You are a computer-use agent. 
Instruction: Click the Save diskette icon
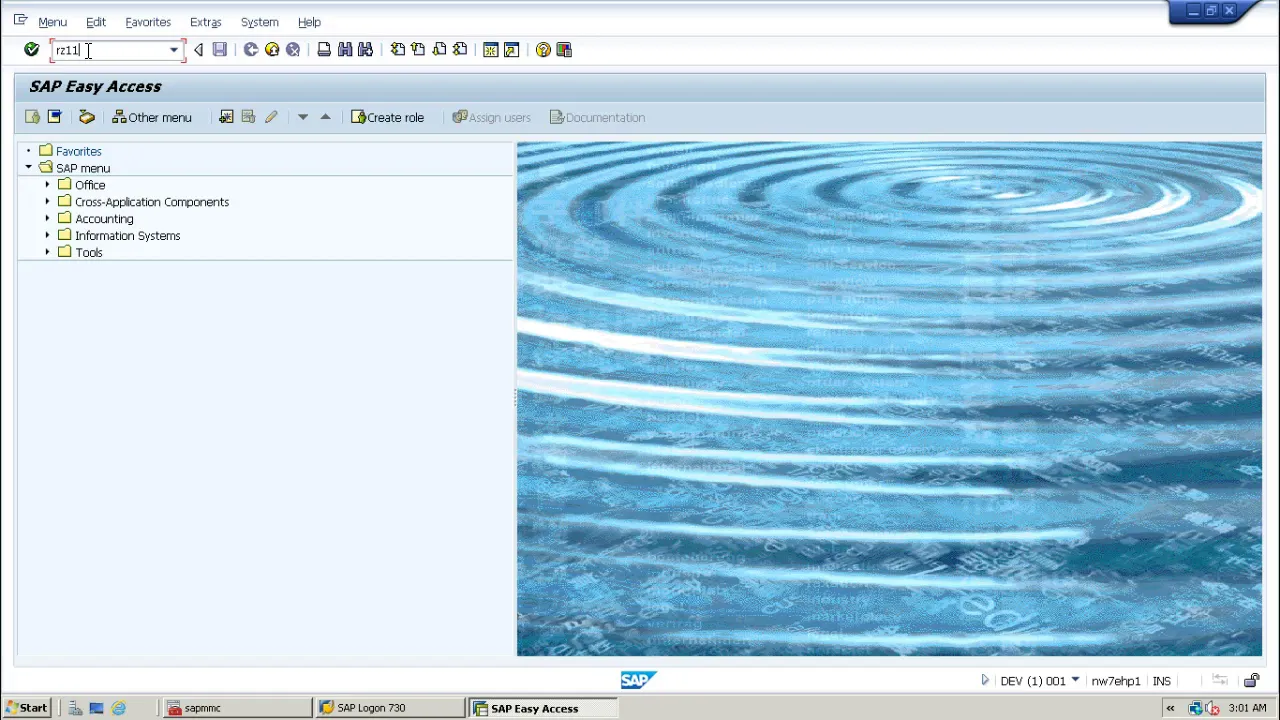pyautogui.click(x=220, y=49)
